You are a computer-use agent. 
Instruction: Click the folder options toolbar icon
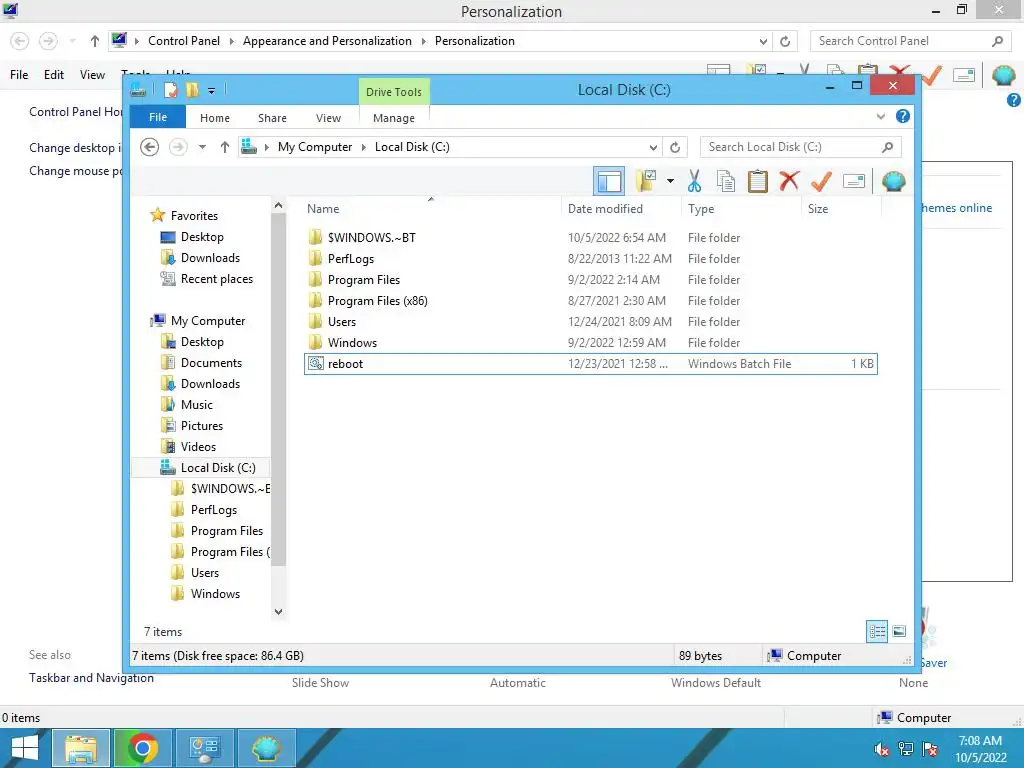(x=646, y=181)
